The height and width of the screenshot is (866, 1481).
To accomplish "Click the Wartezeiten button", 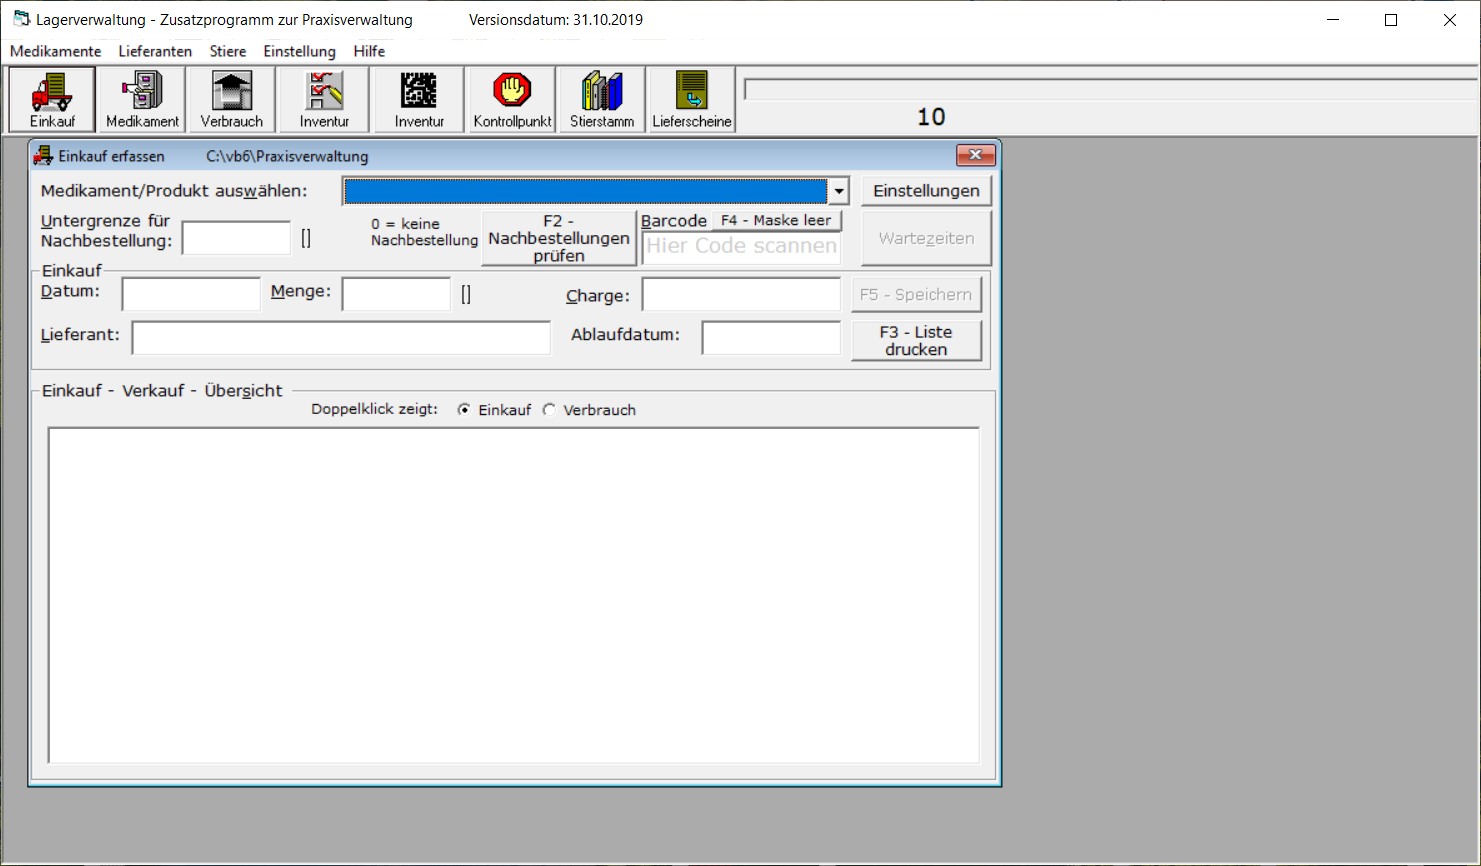I will click(x=926, y=238).
